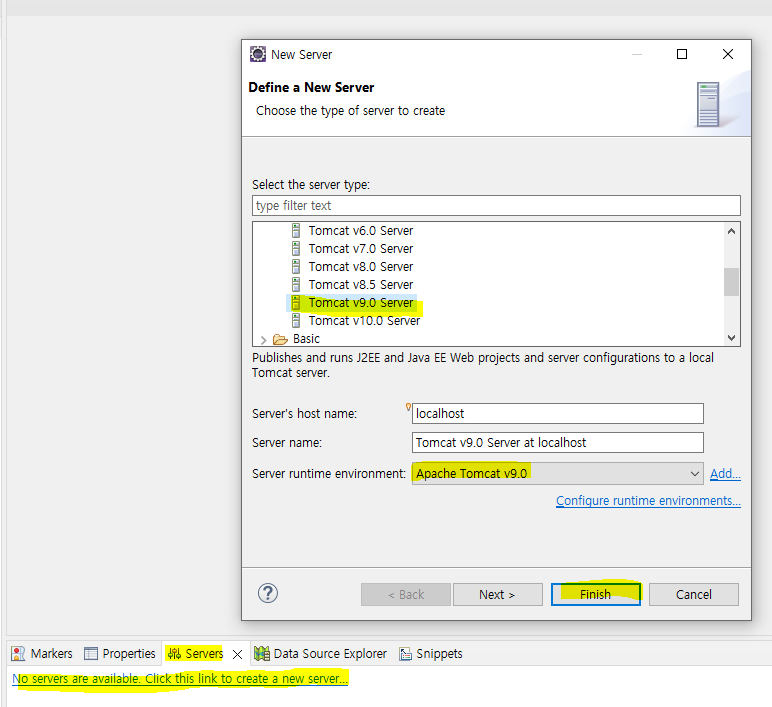Click the Data Source Explorer tab icon
772x707 pixels.
(262, 653)
